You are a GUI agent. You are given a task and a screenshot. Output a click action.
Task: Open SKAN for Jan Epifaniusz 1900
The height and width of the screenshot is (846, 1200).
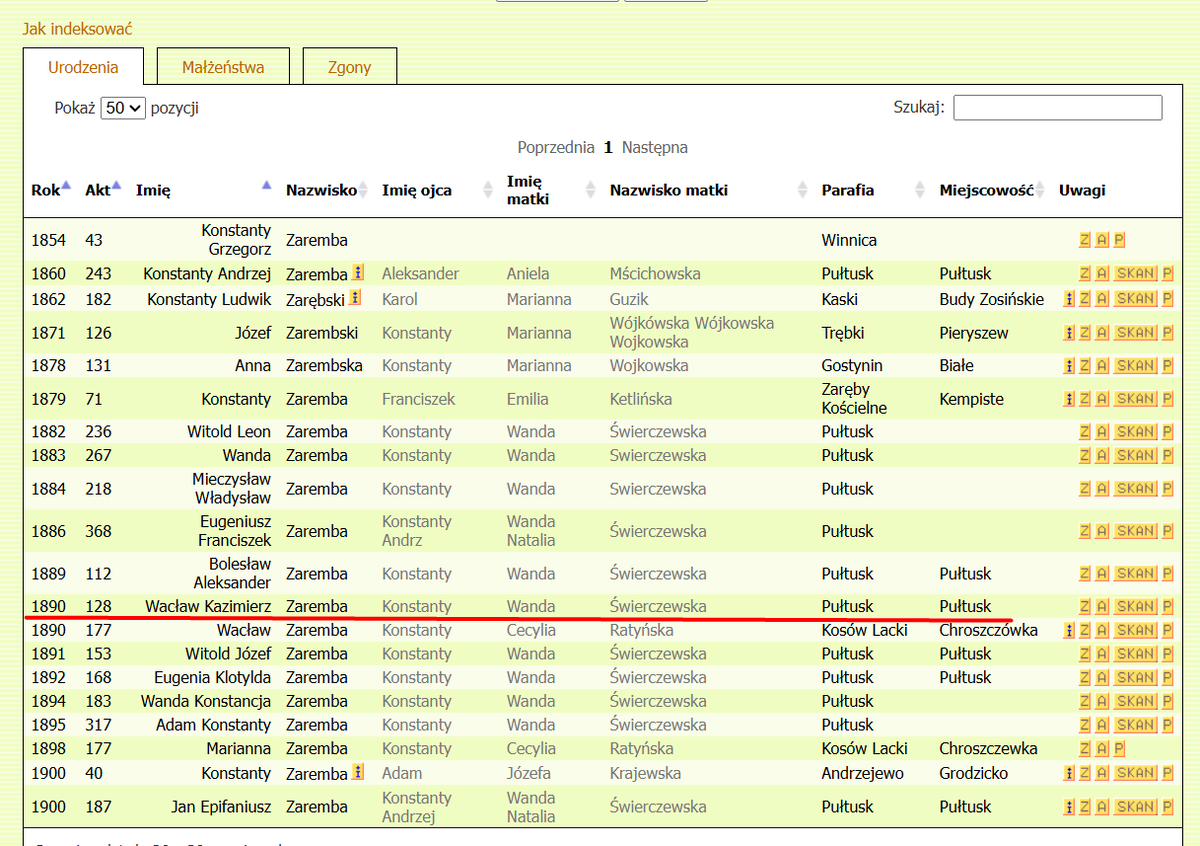pyautogui.click(x=1135, y=806)
